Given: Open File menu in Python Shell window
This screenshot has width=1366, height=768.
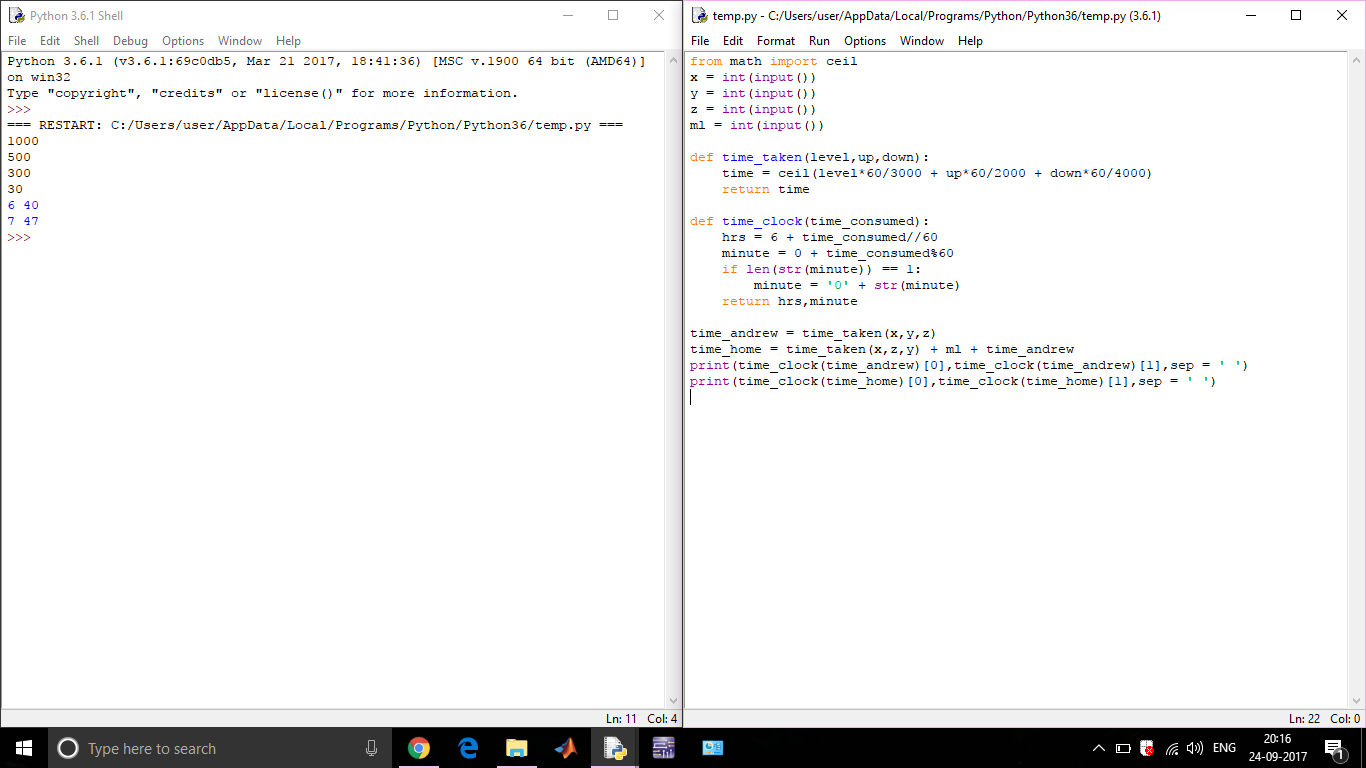Looking at the screenshot, I should 17,41.
